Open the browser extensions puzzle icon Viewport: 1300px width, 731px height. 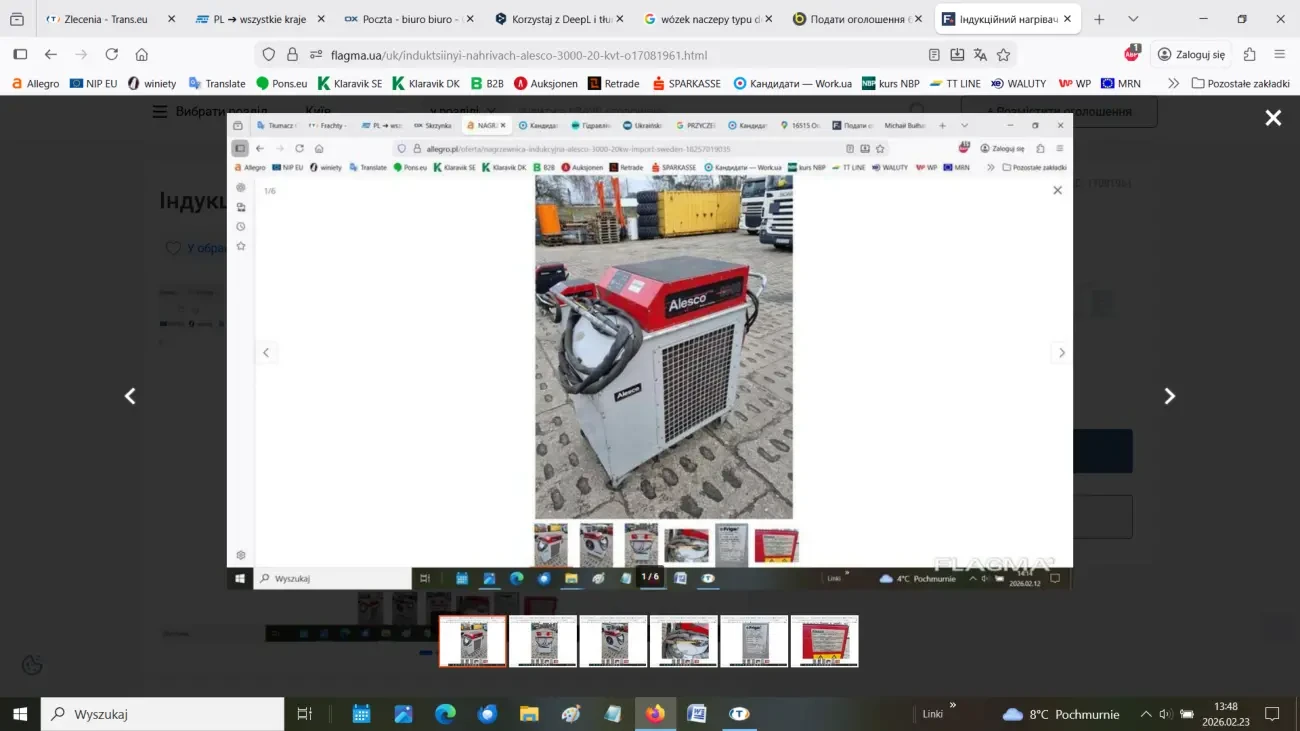pyautogui.click(x=1249, y=55)
